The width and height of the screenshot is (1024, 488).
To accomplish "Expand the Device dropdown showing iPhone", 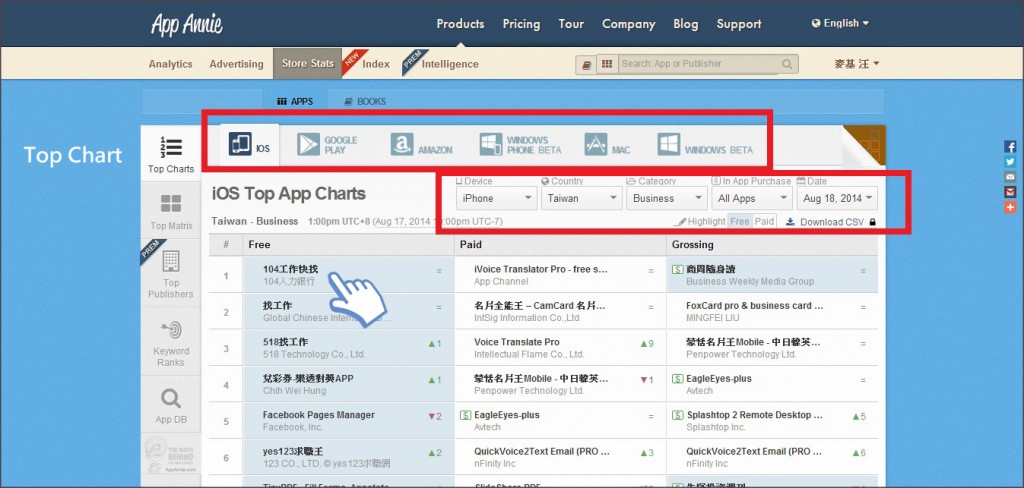I will pyautogui.click(x=494, y=198).
